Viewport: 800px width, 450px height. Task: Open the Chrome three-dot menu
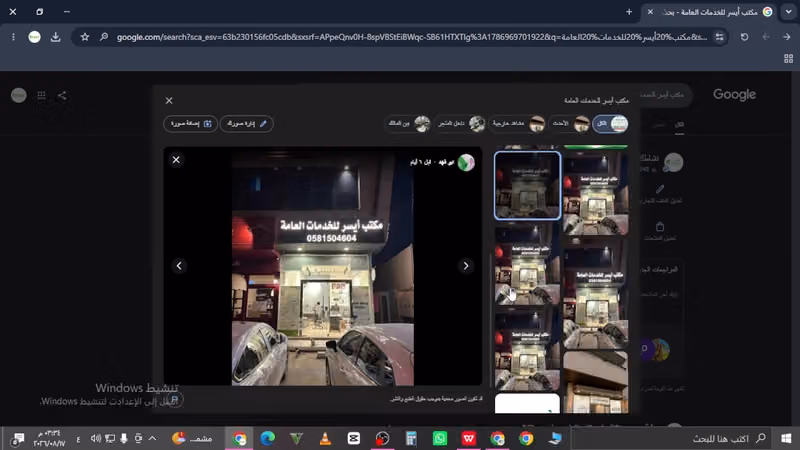[13, 37]
